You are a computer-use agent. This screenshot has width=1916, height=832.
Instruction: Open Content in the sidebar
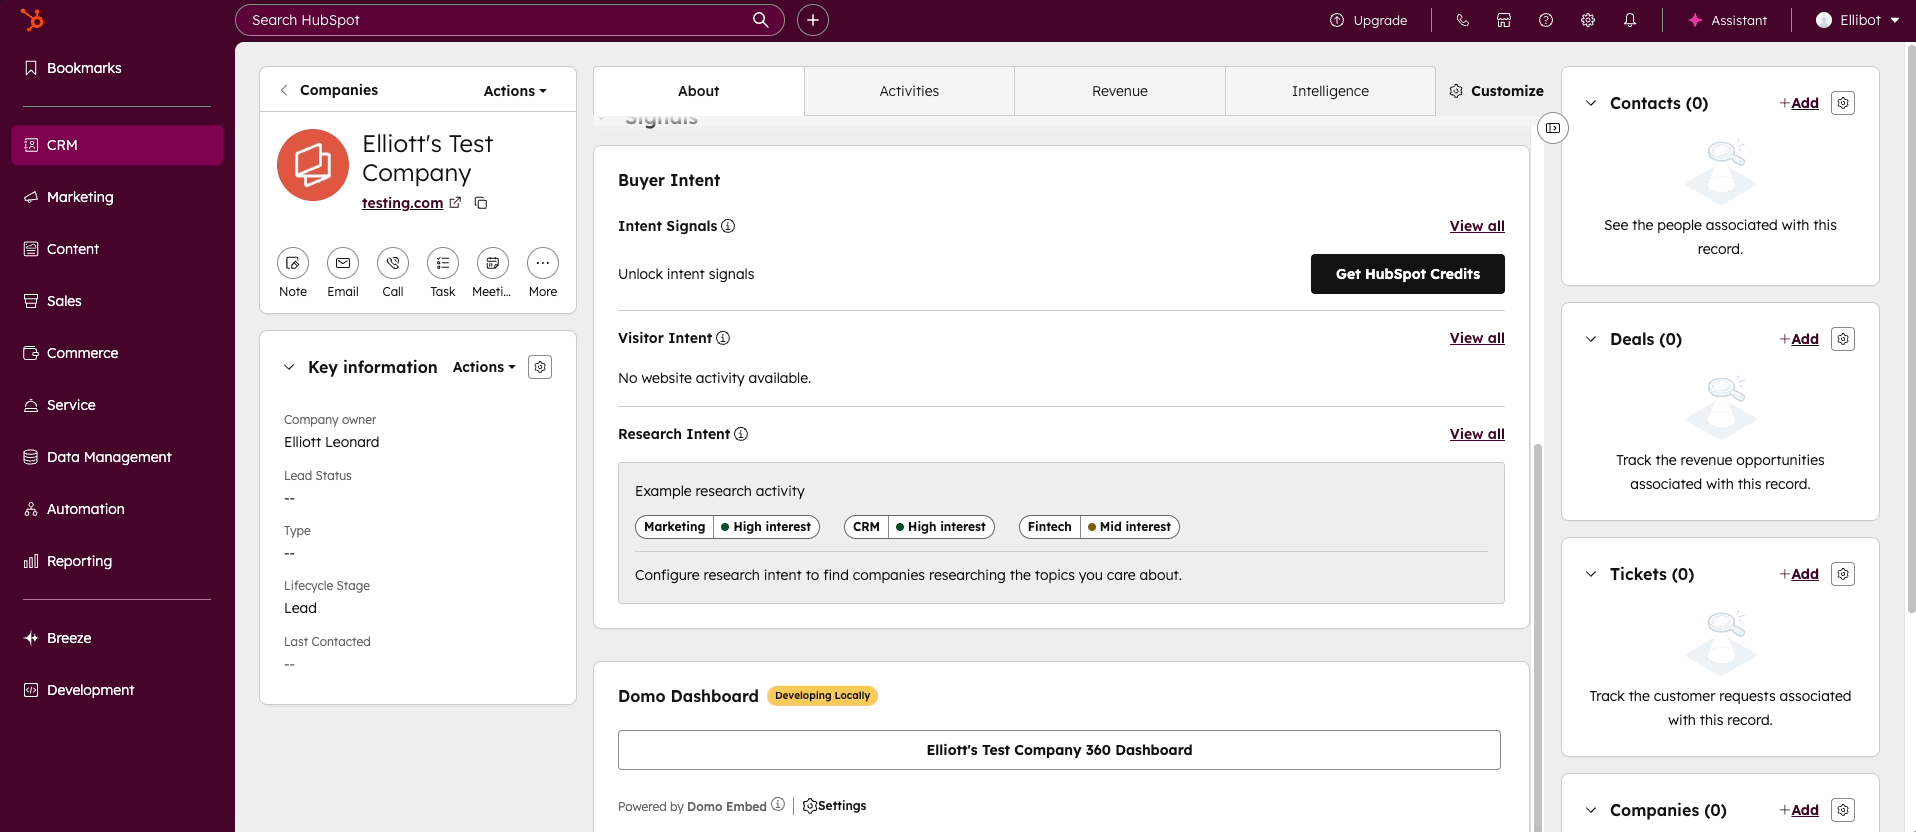click(x=117, y=249)
